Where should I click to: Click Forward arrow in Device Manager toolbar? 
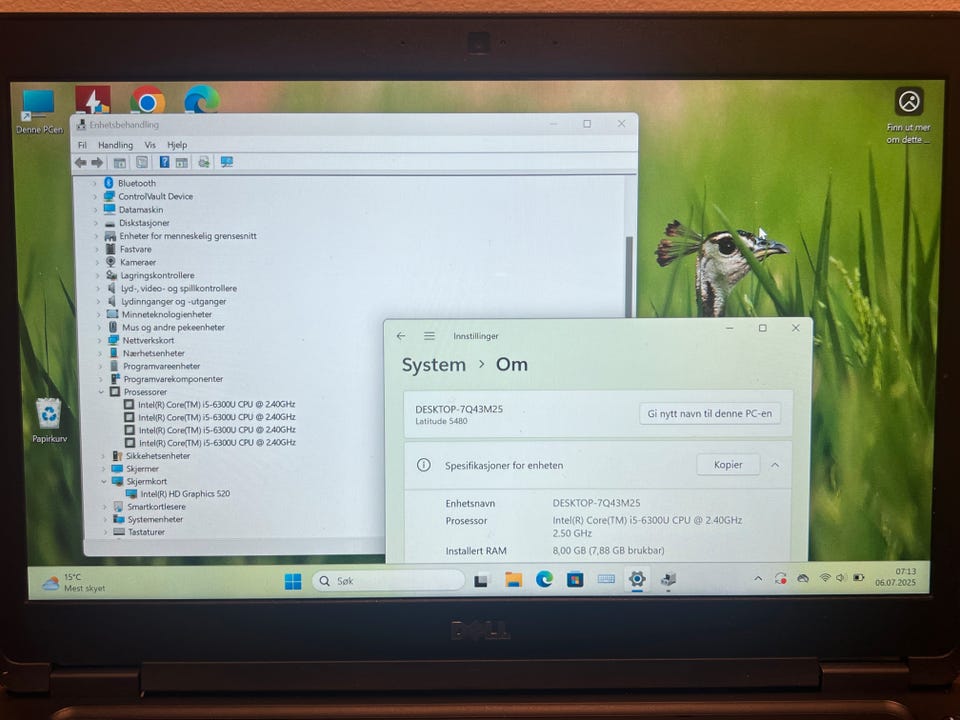click(x=97, y=162)
